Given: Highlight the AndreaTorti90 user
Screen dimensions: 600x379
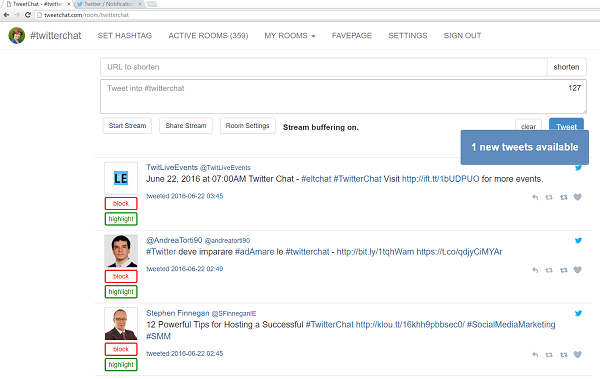Looking at the screenshot, I should 121,292.
